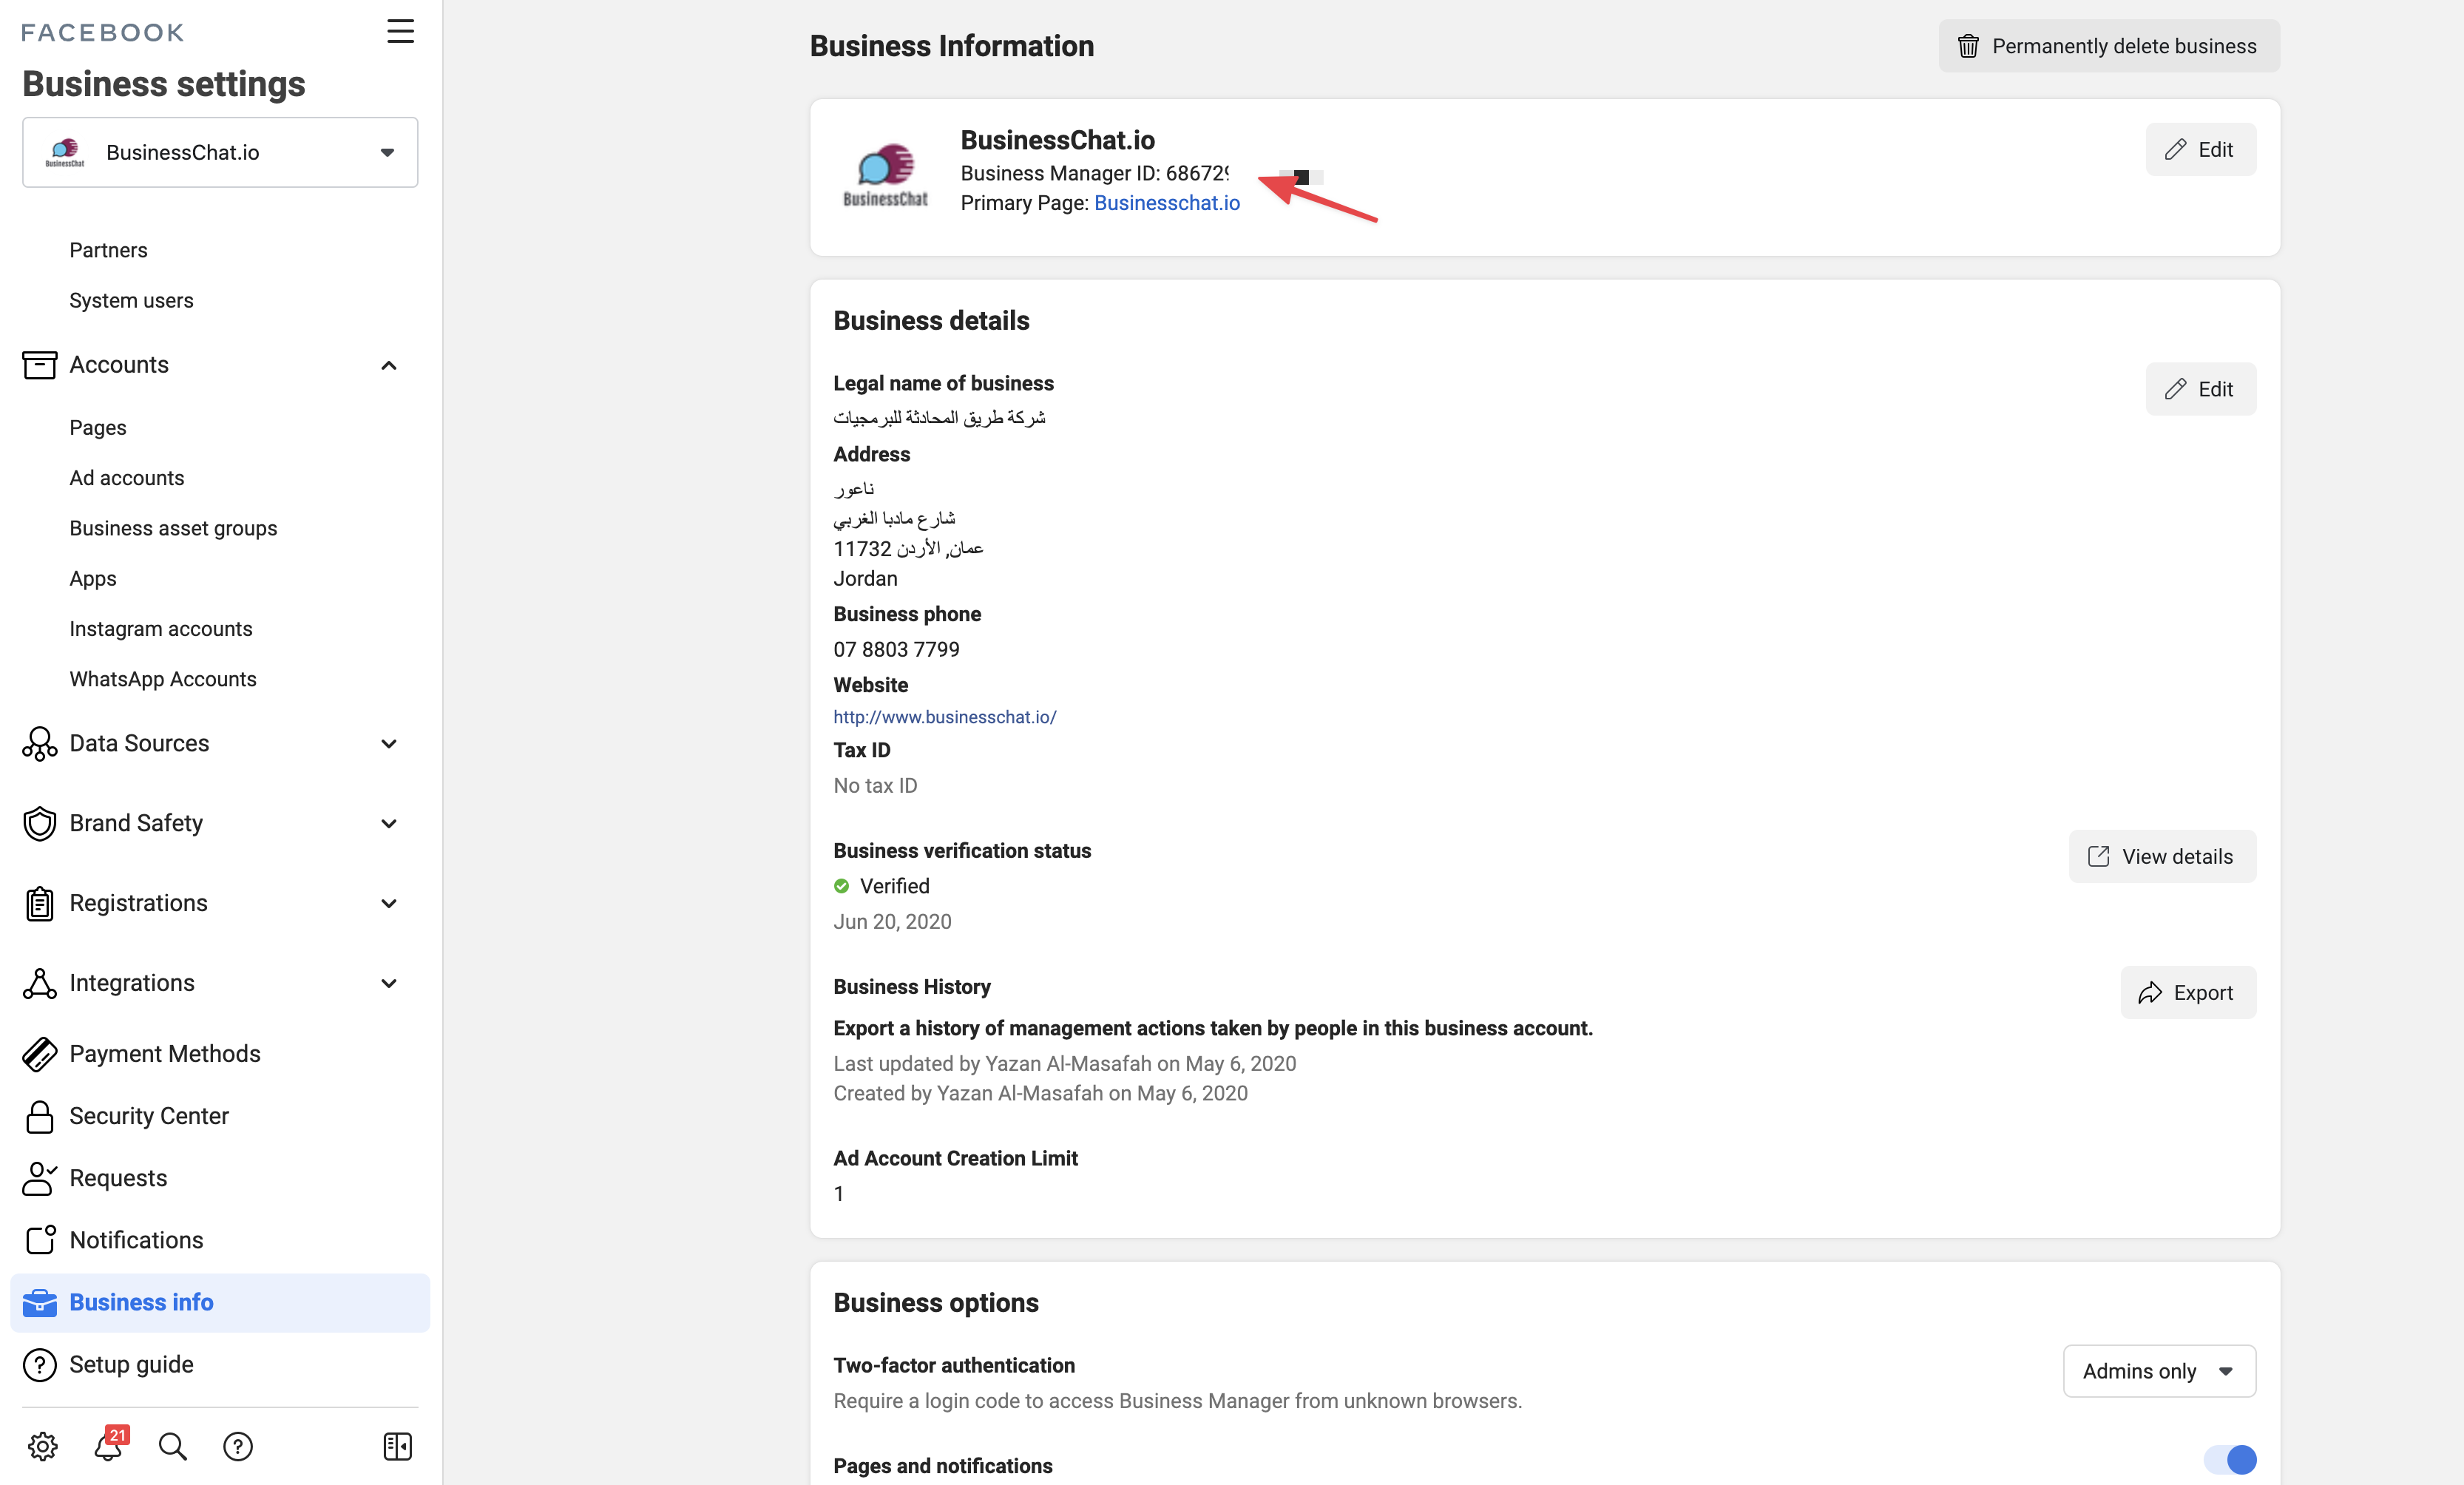Open the http://www.businesschat.io/ website link
This screenshot has width=2464, height=1485.
(944, 717)
